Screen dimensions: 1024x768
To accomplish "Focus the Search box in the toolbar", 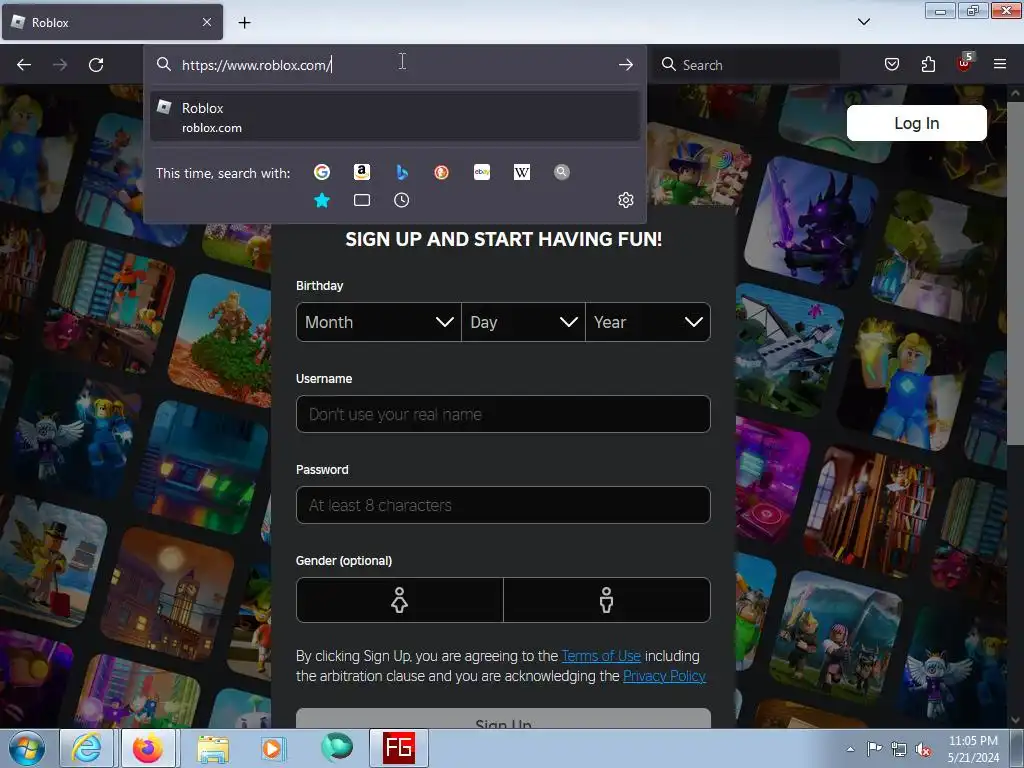I will [748, 65].
